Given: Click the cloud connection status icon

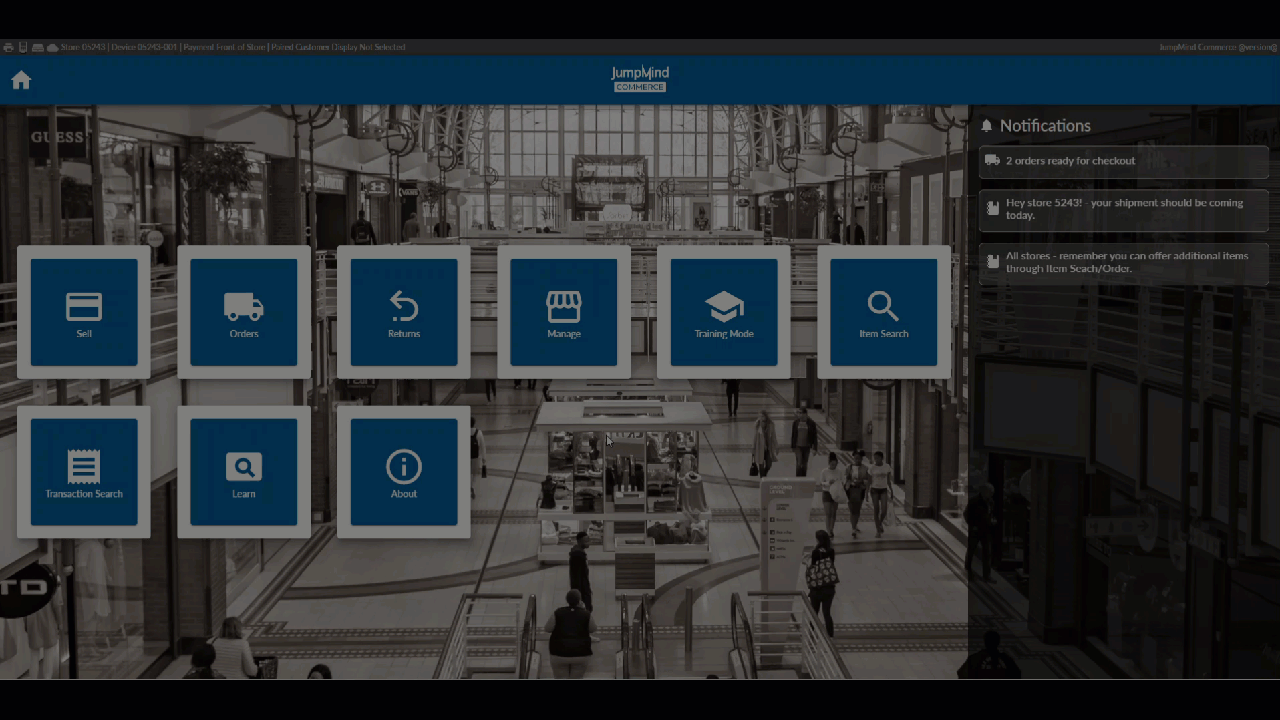Looking at the screenshot, I should click(x=52, y=47).
